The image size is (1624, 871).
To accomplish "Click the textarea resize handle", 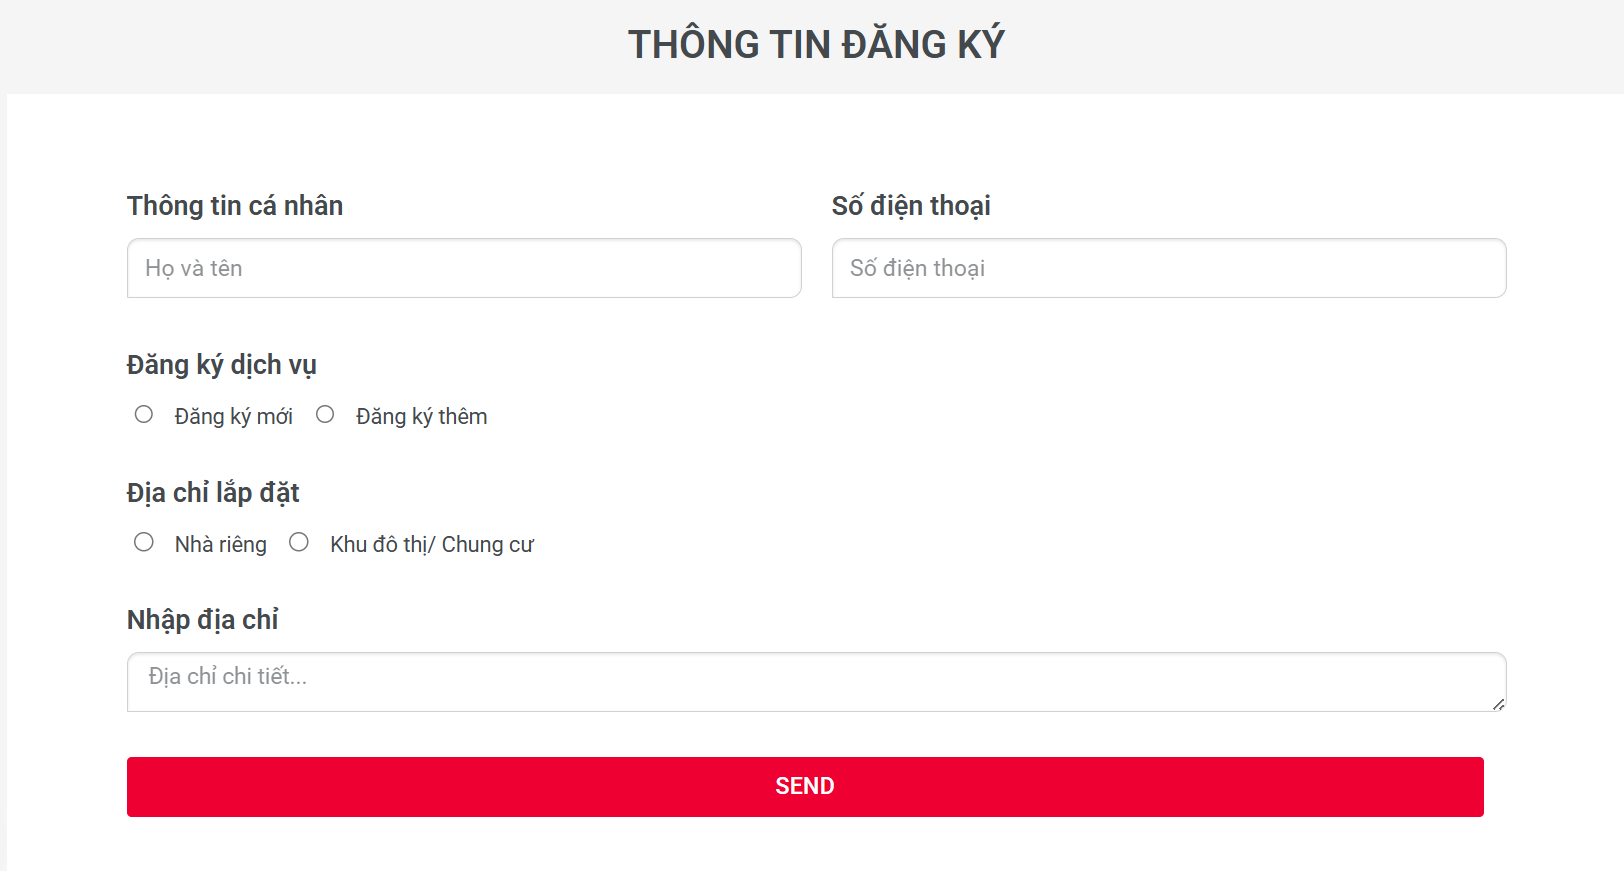I will coord(1498,706).
